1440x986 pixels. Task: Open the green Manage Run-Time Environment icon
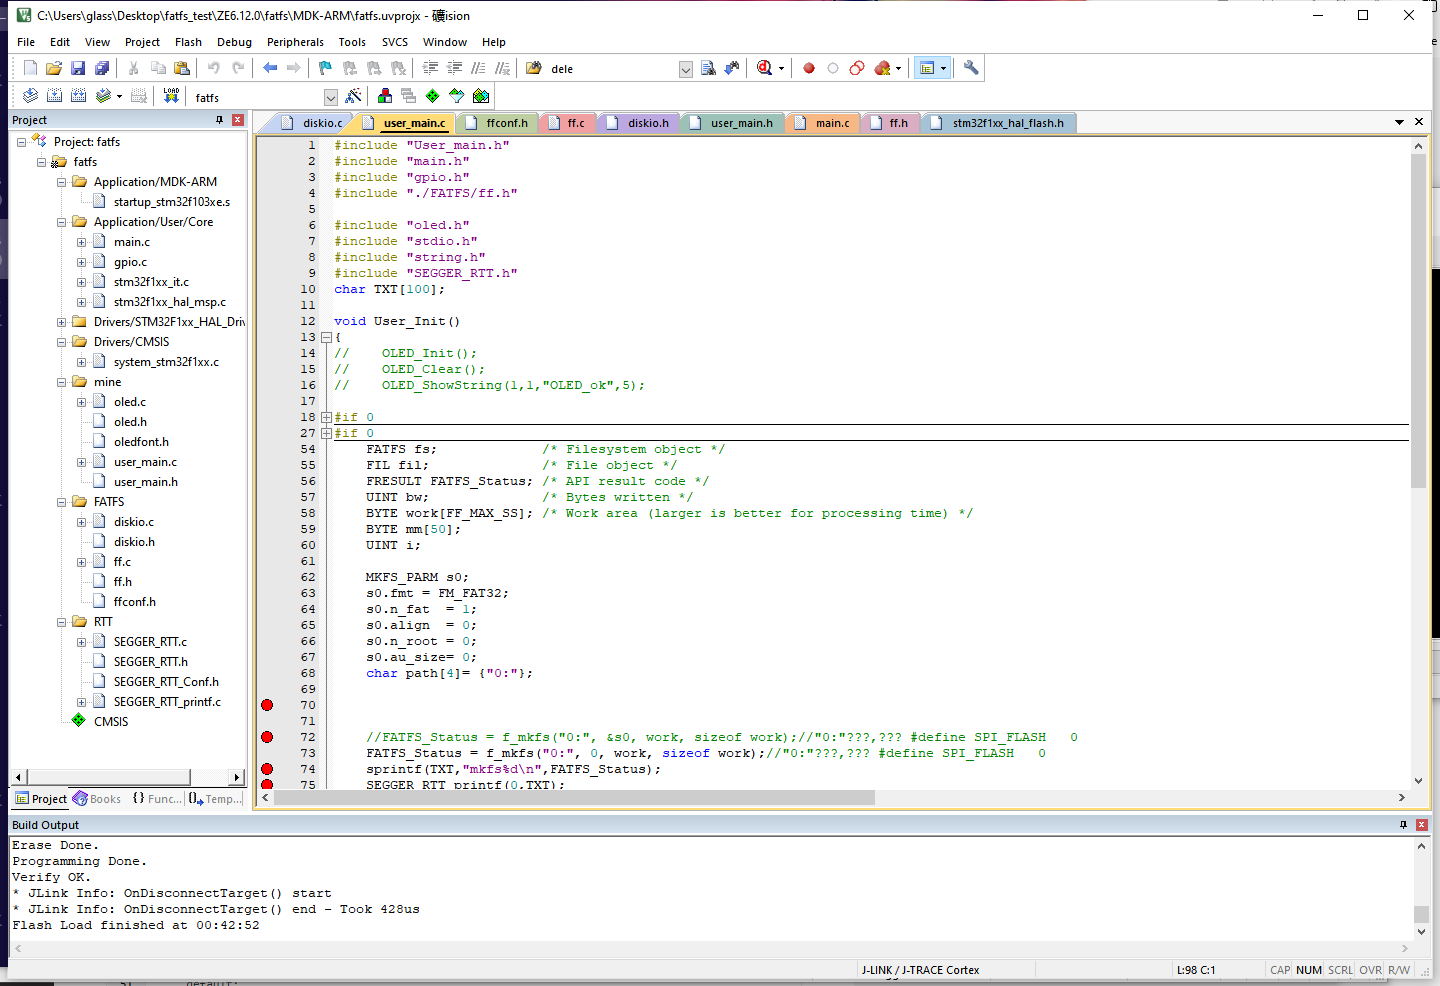click(x=432, y=96)
